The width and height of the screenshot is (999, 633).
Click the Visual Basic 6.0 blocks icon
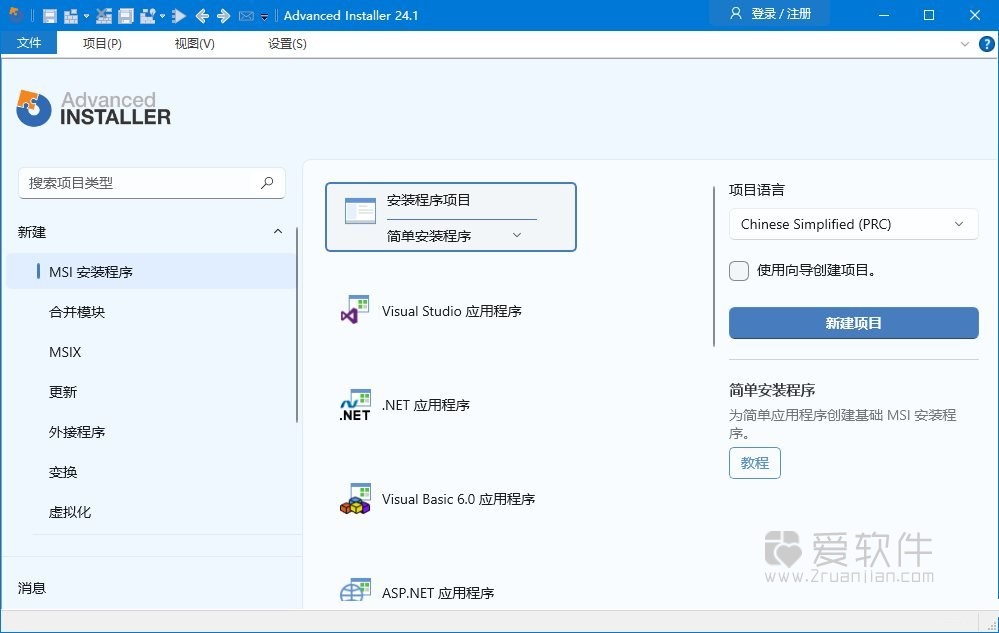pos(355,499)
